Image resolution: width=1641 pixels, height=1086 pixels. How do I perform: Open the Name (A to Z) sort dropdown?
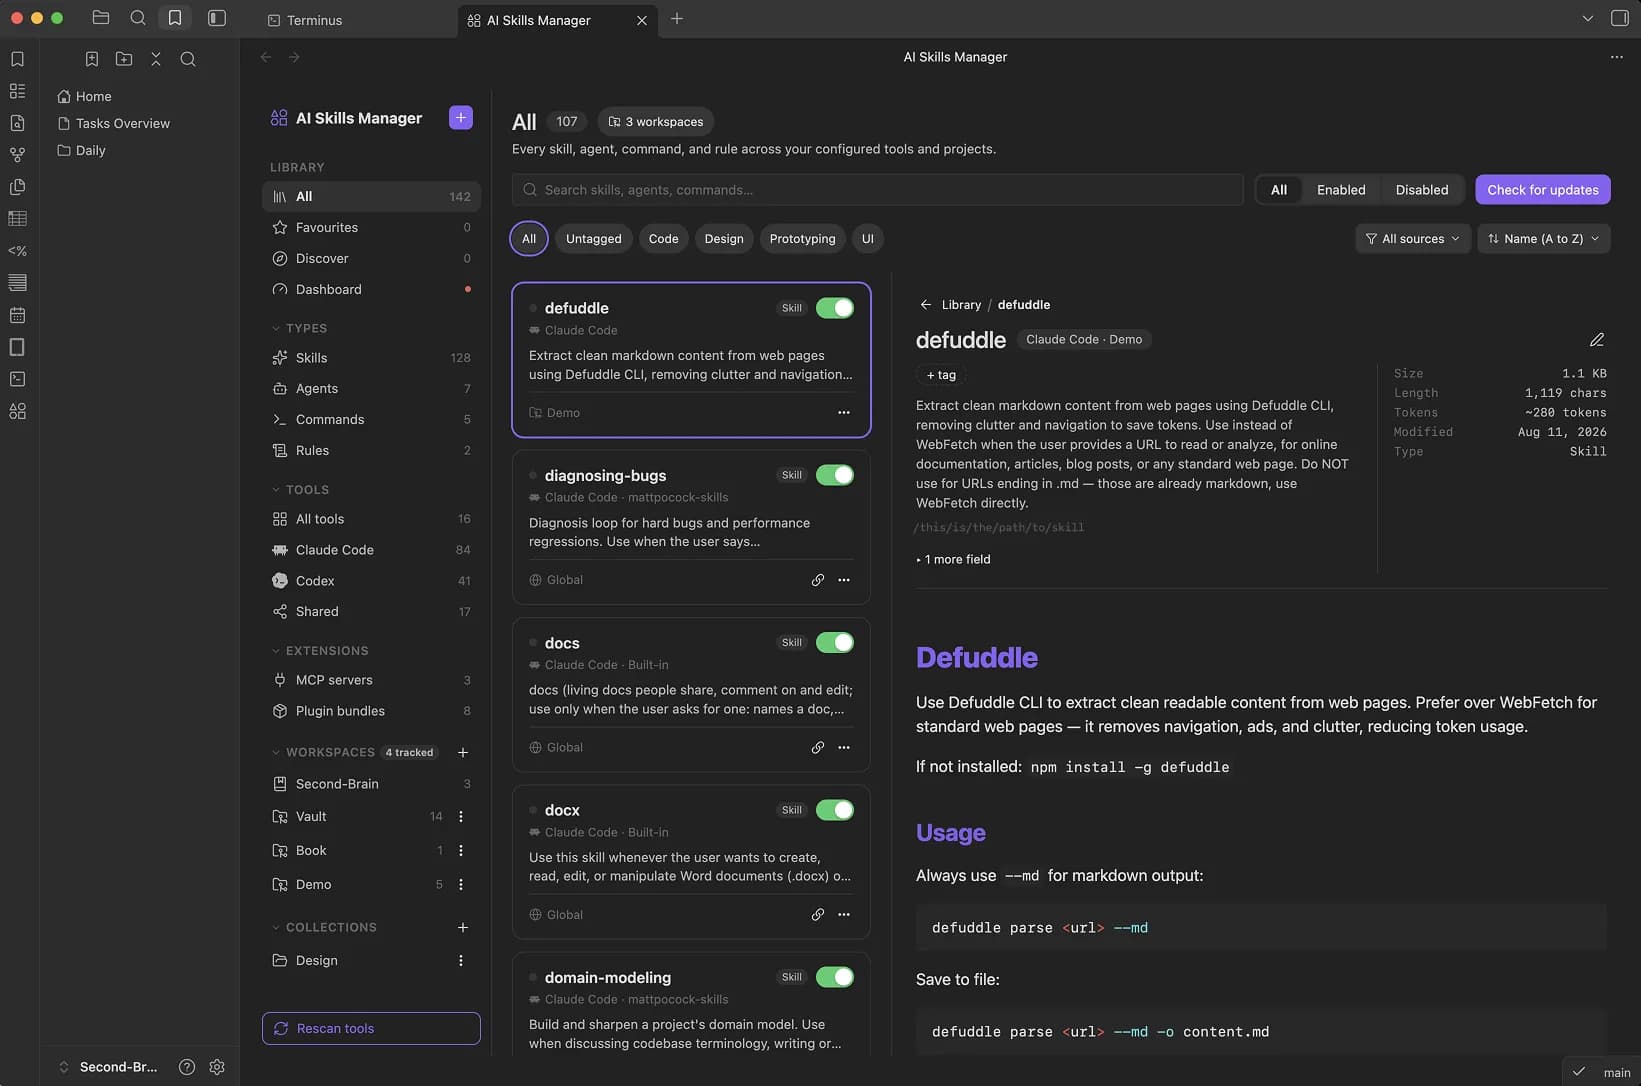pos(1544,239)
